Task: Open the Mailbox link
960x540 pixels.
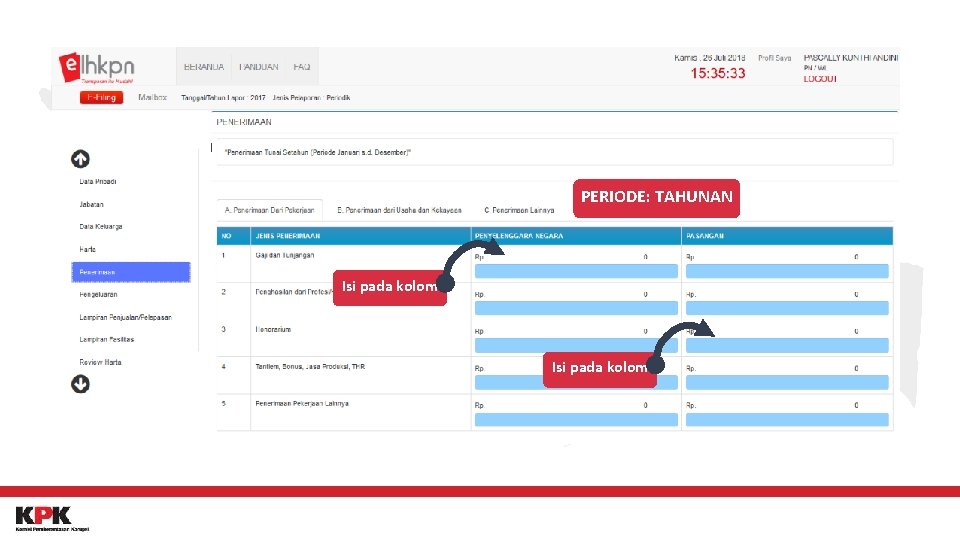Action: (152, 97)
